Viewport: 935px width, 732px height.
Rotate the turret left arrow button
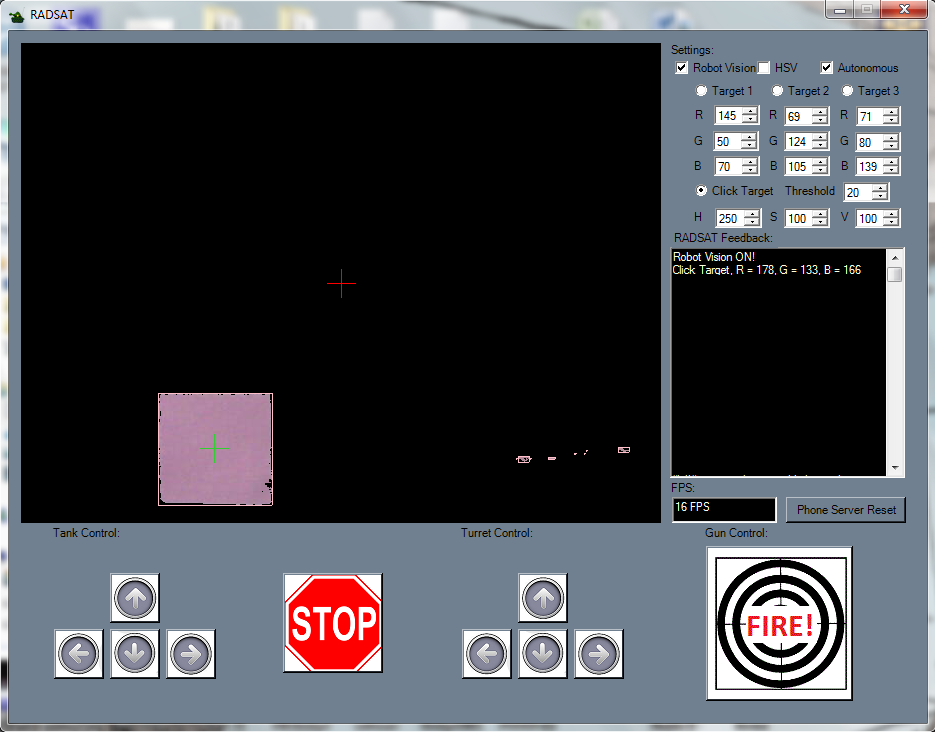click(x=486, y=654)
